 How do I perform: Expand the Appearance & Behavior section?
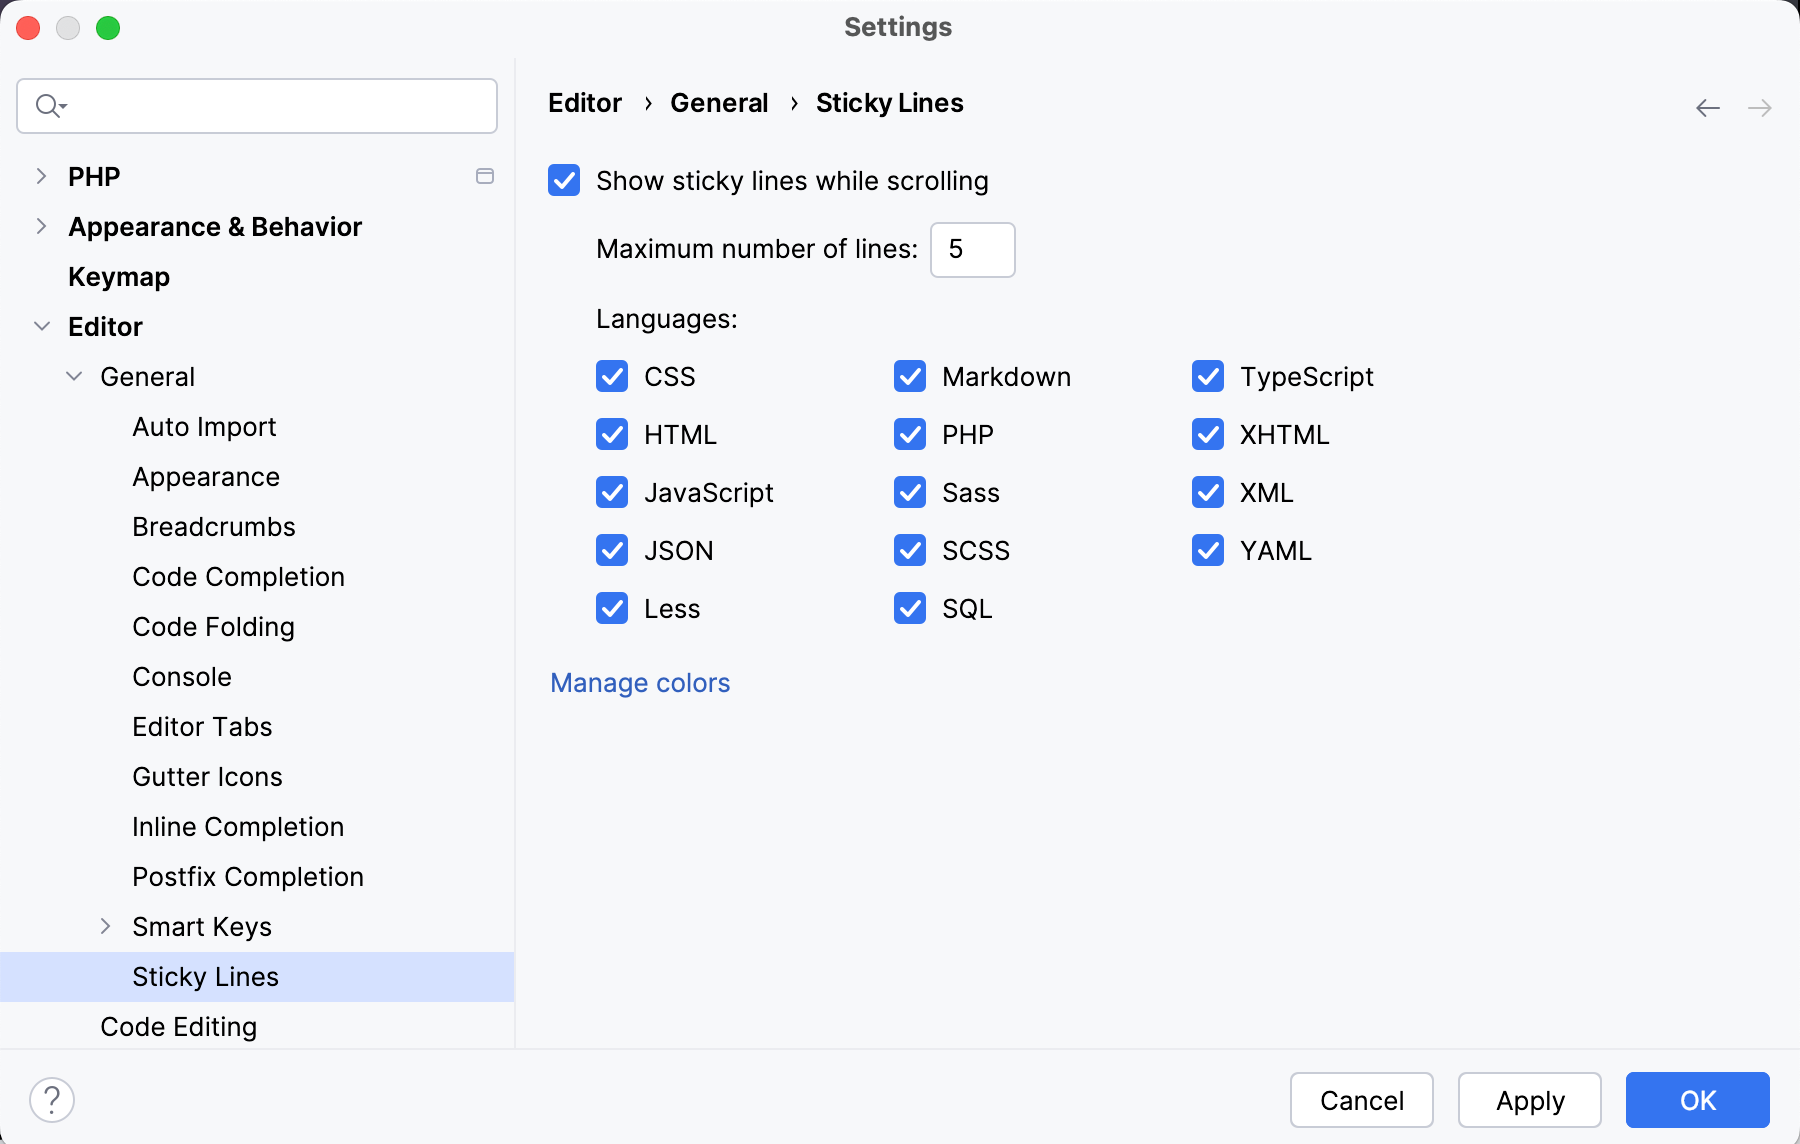point(40,226)
